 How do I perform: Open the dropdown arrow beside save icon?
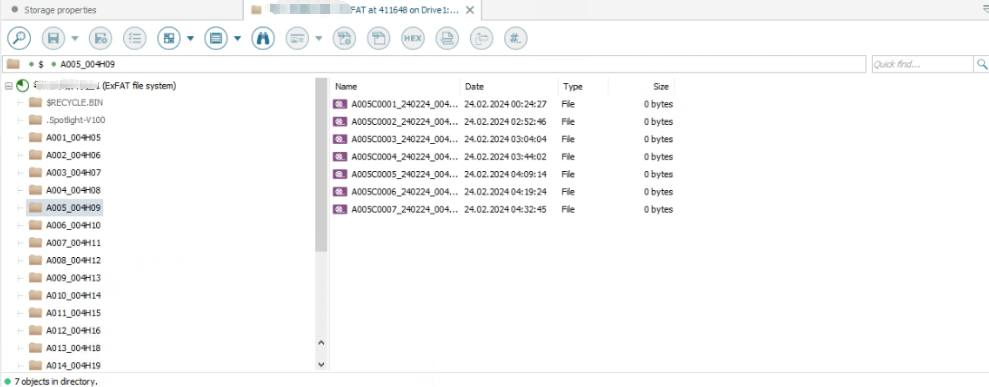(x=74, y=38)
